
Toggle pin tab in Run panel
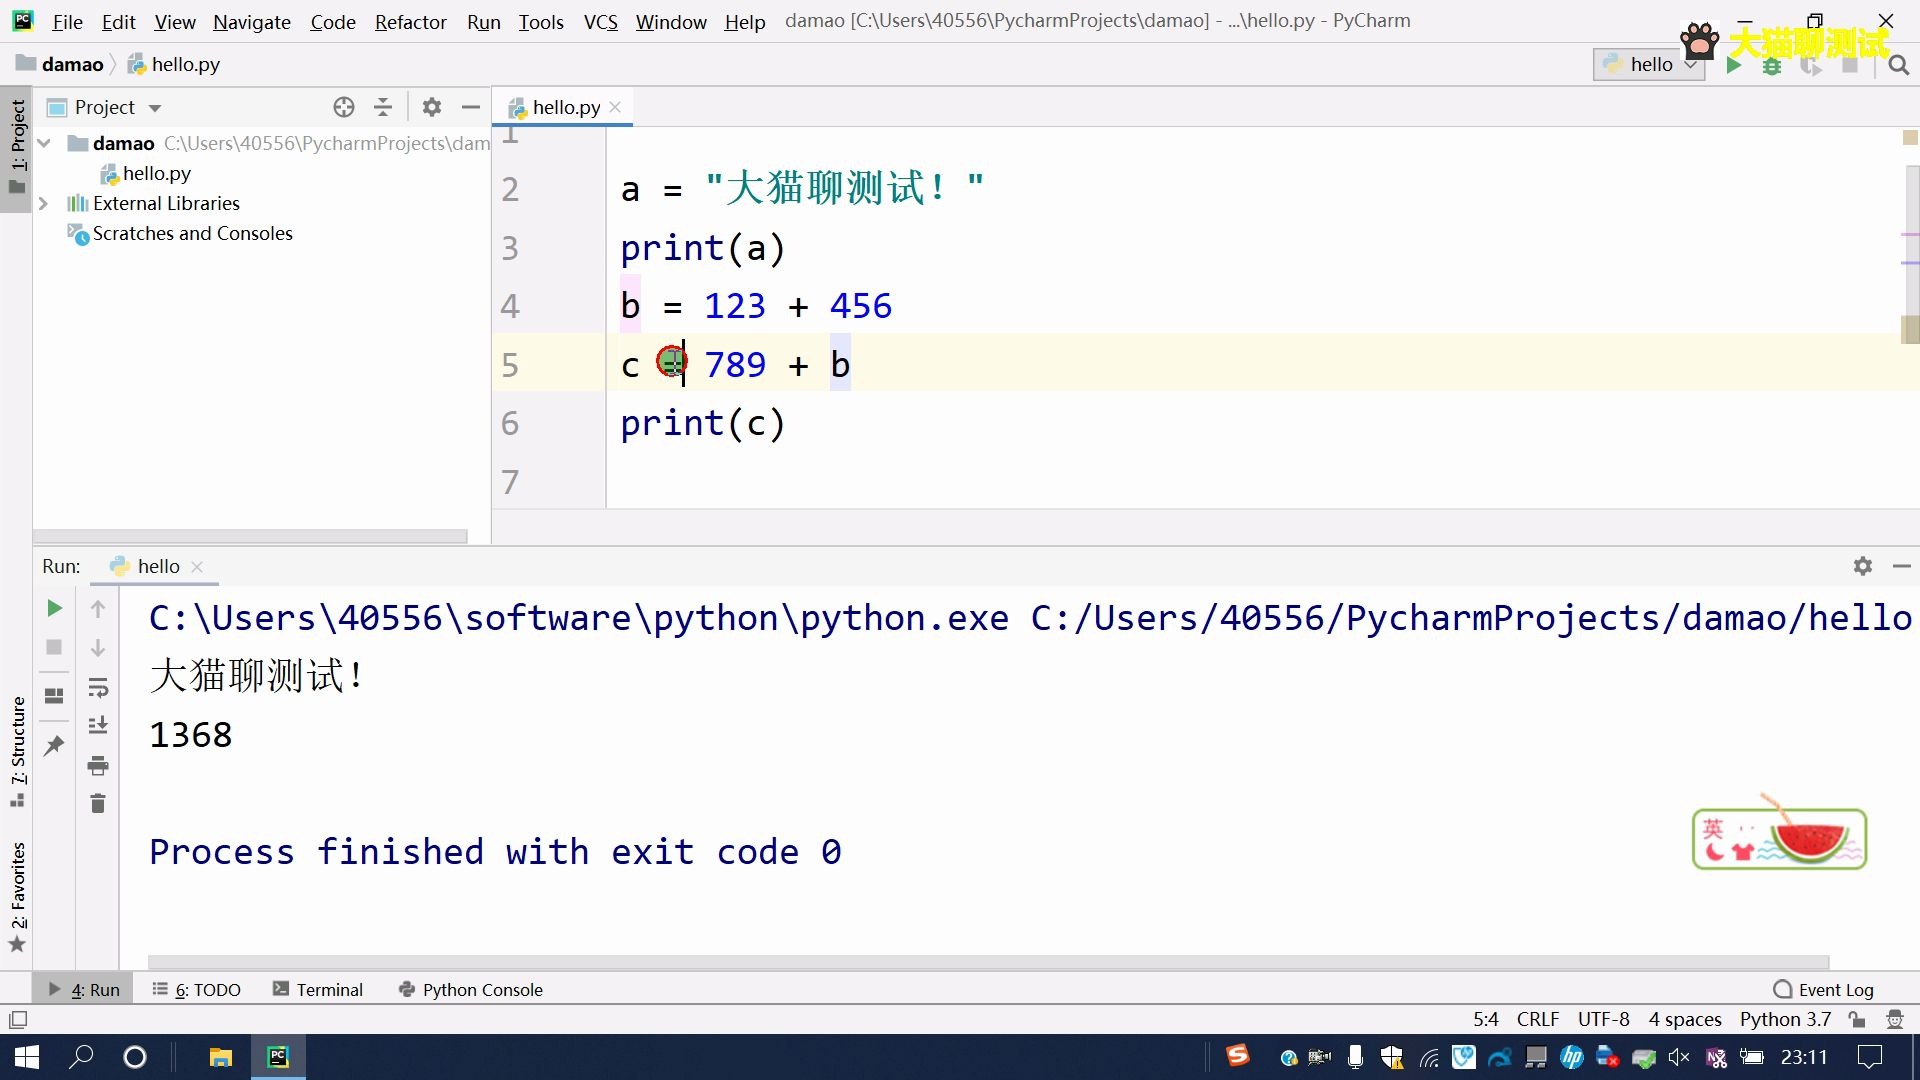(55, 745)
